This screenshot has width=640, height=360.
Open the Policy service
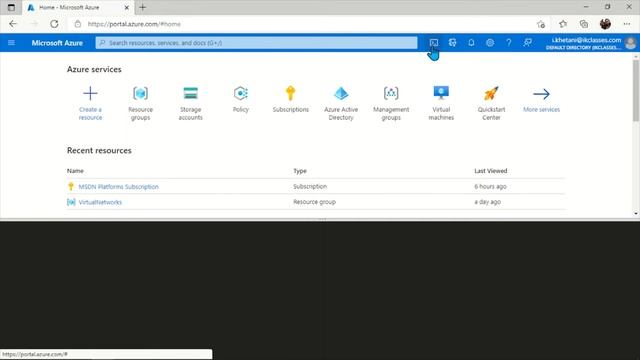241,99
